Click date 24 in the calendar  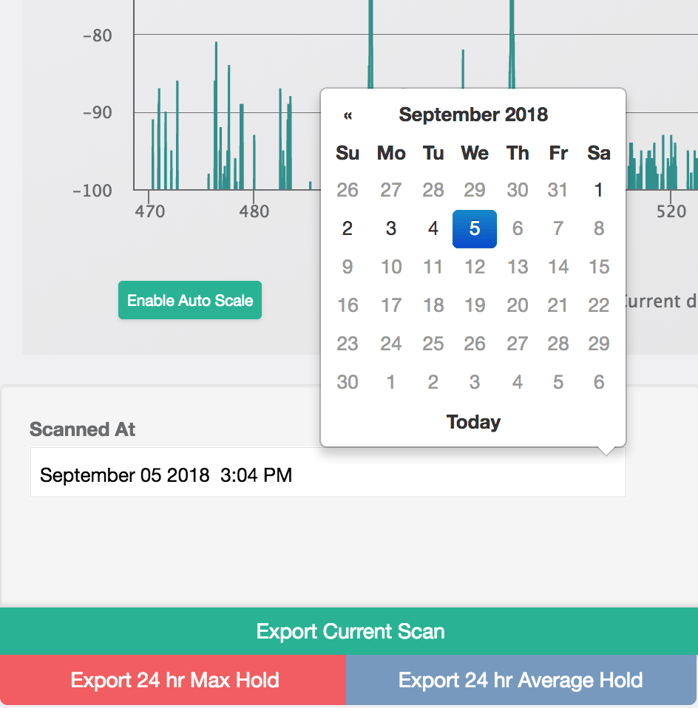(391, 344)
